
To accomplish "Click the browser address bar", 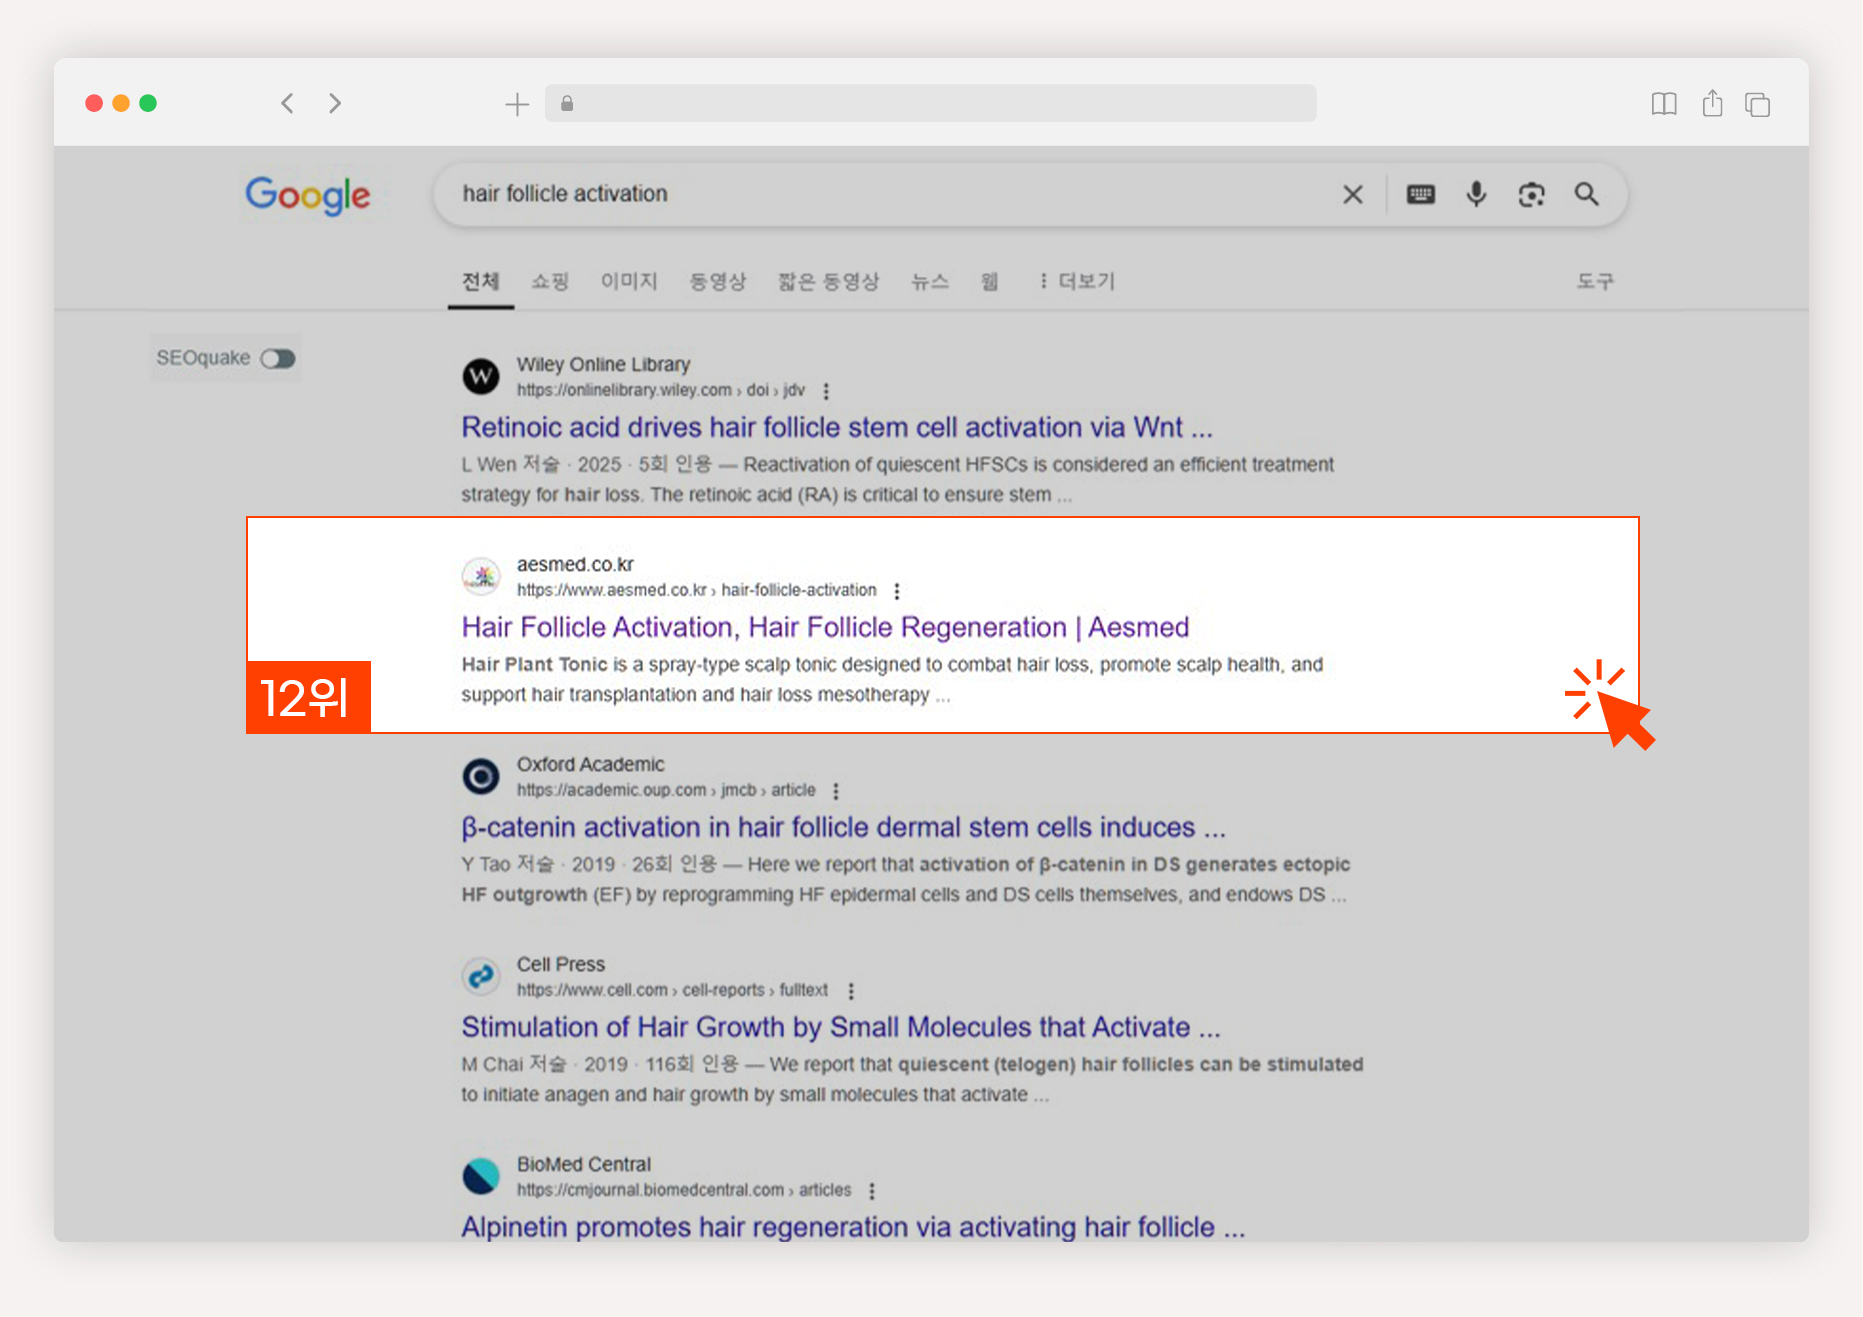I will (930, 103).
